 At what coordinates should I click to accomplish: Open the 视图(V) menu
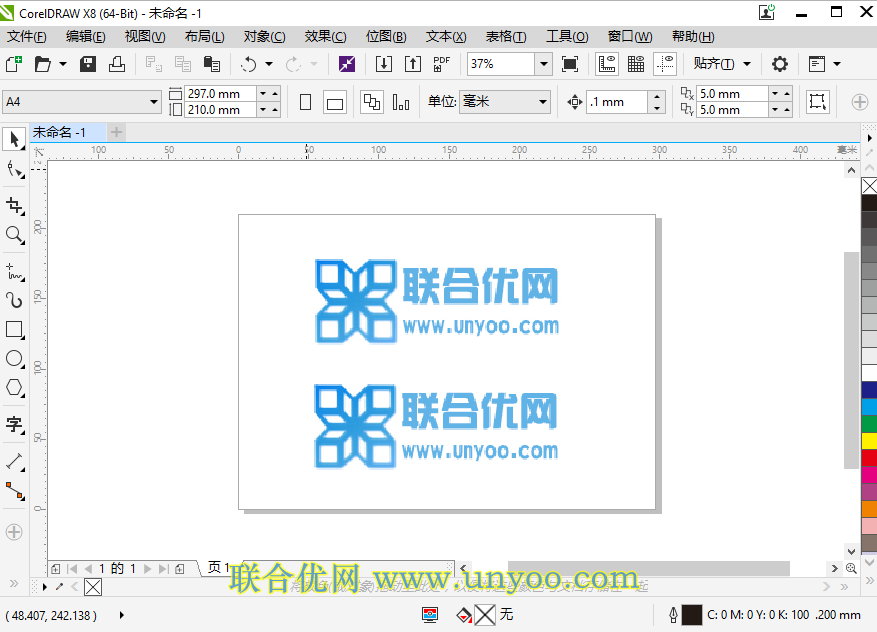pos(145,37)
